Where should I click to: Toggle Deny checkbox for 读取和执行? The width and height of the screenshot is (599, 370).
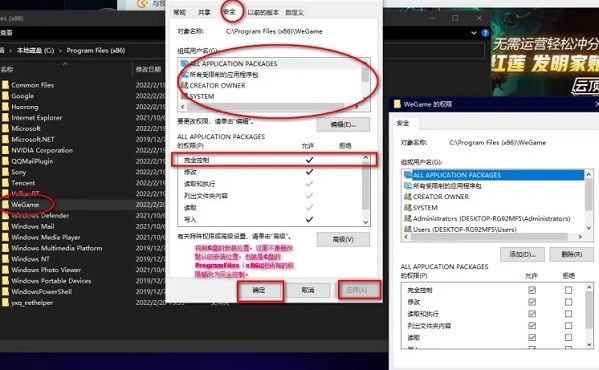pyautogui.click(x=568, y=314)
